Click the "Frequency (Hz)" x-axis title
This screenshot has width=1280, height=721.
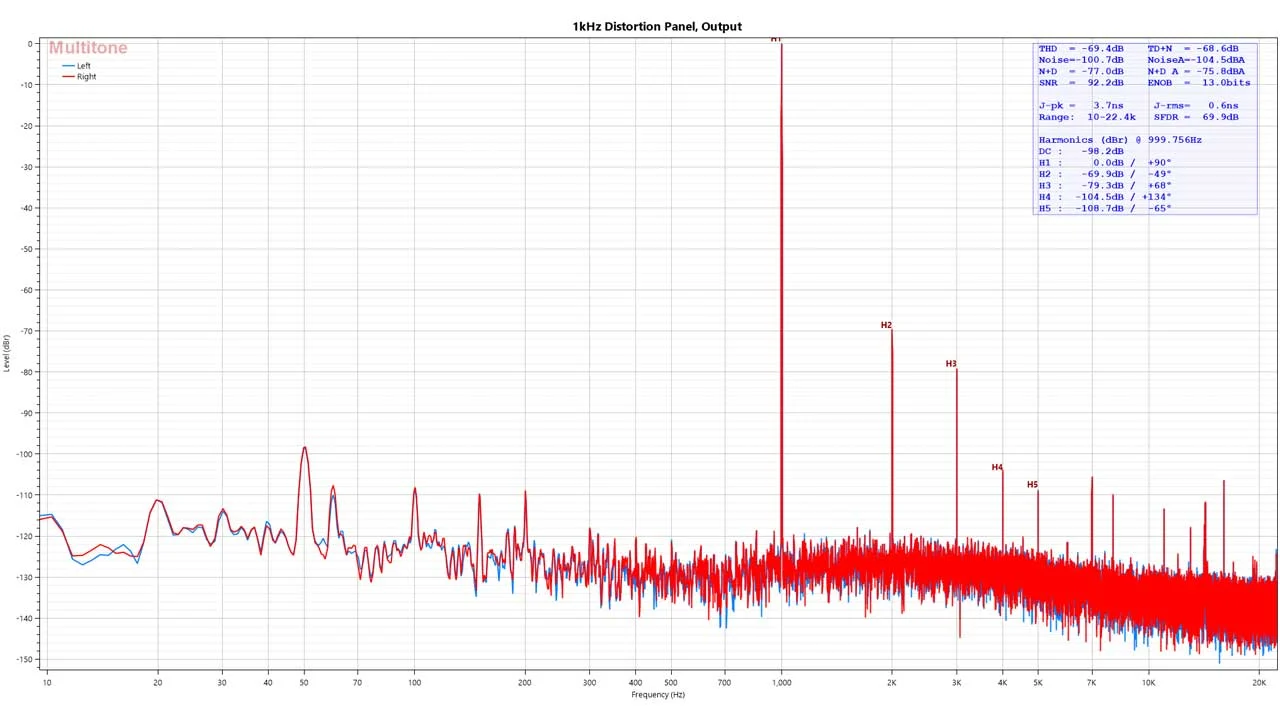pos(658,695)
